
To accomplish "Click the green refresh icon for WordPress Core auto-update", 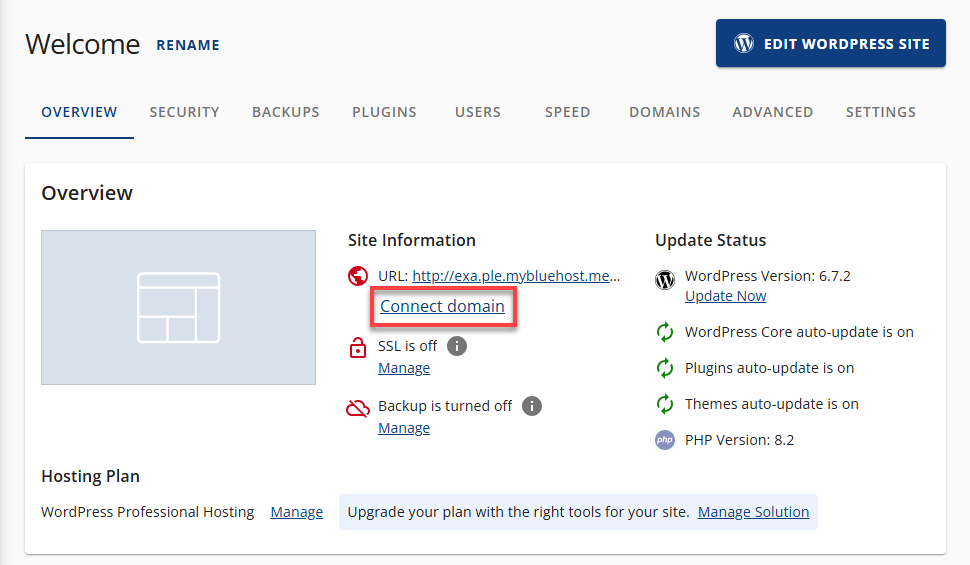I will [x=664, y=332].
